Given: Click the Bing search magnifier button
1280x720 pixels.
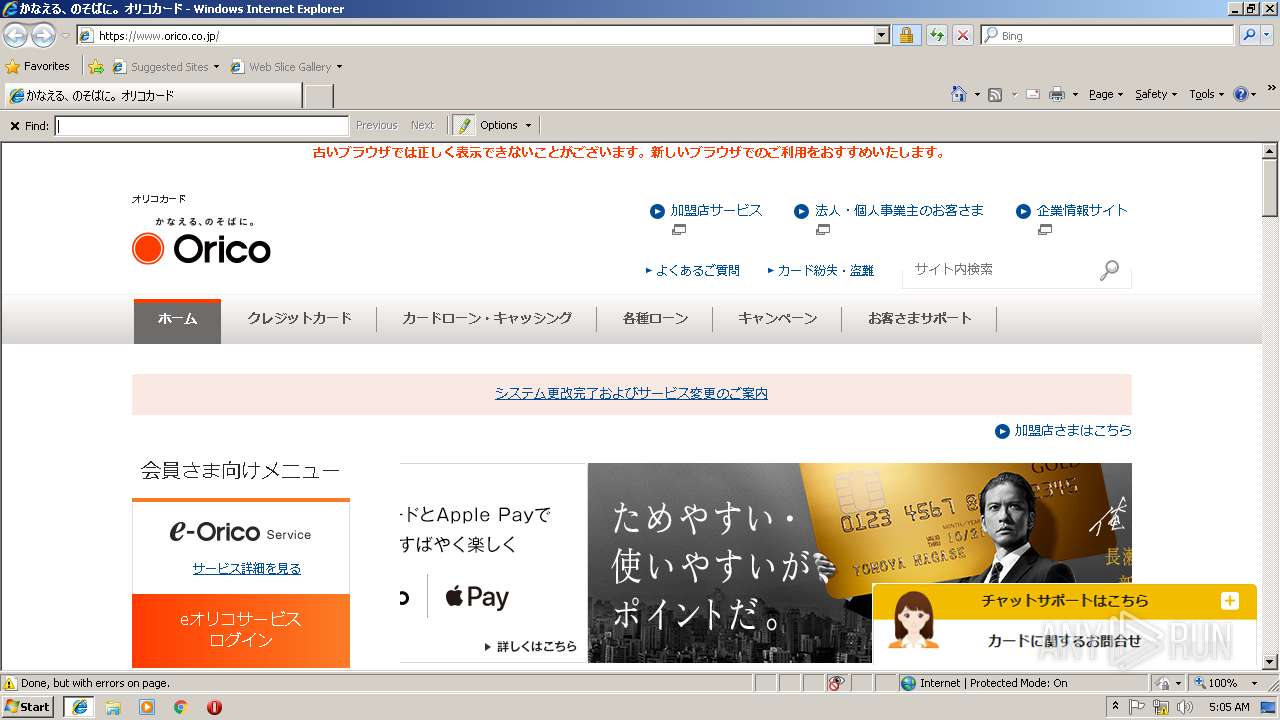Looking at the screenshot, I should tap(1247, 35).
